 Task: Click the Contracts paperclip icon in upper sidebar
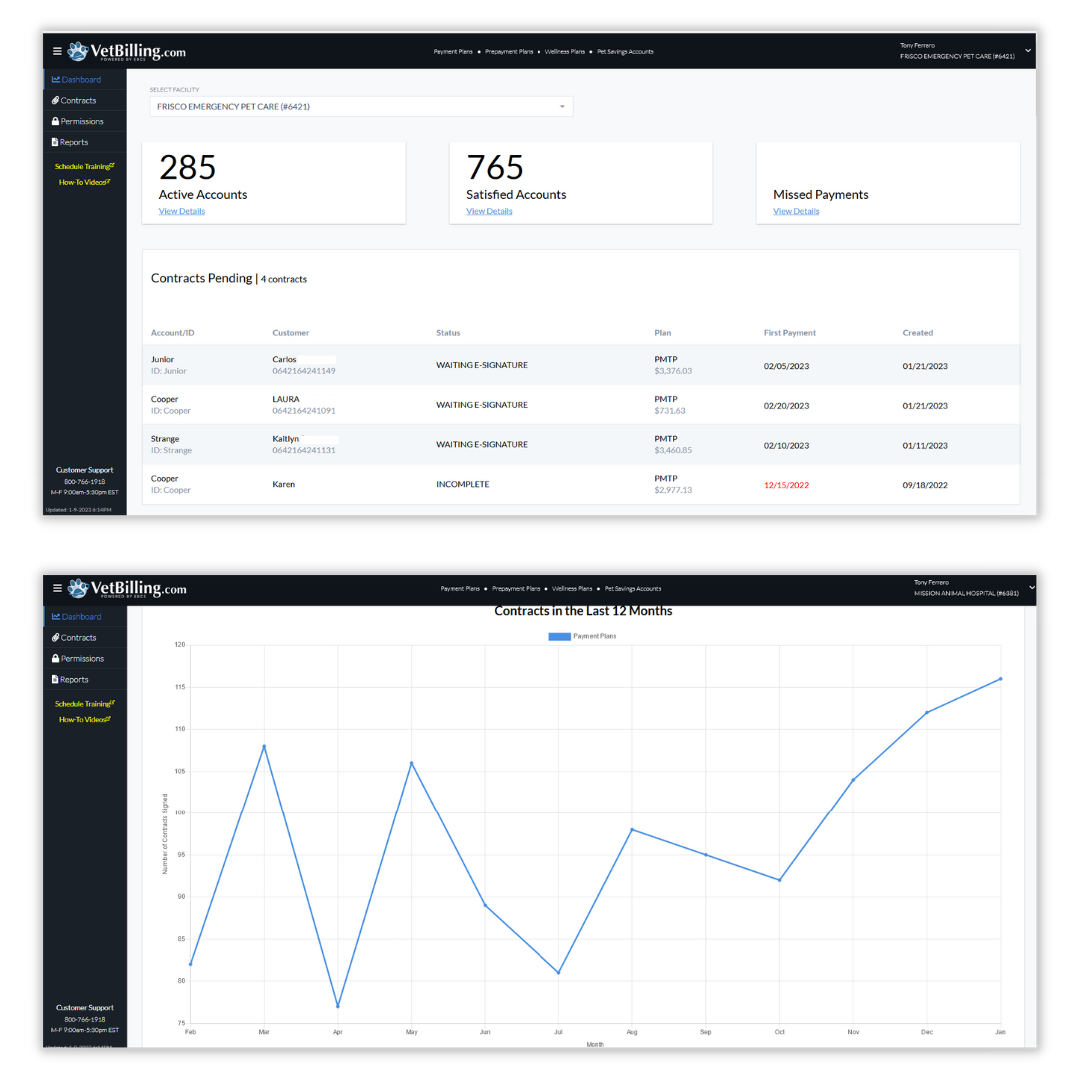[55, 101]
